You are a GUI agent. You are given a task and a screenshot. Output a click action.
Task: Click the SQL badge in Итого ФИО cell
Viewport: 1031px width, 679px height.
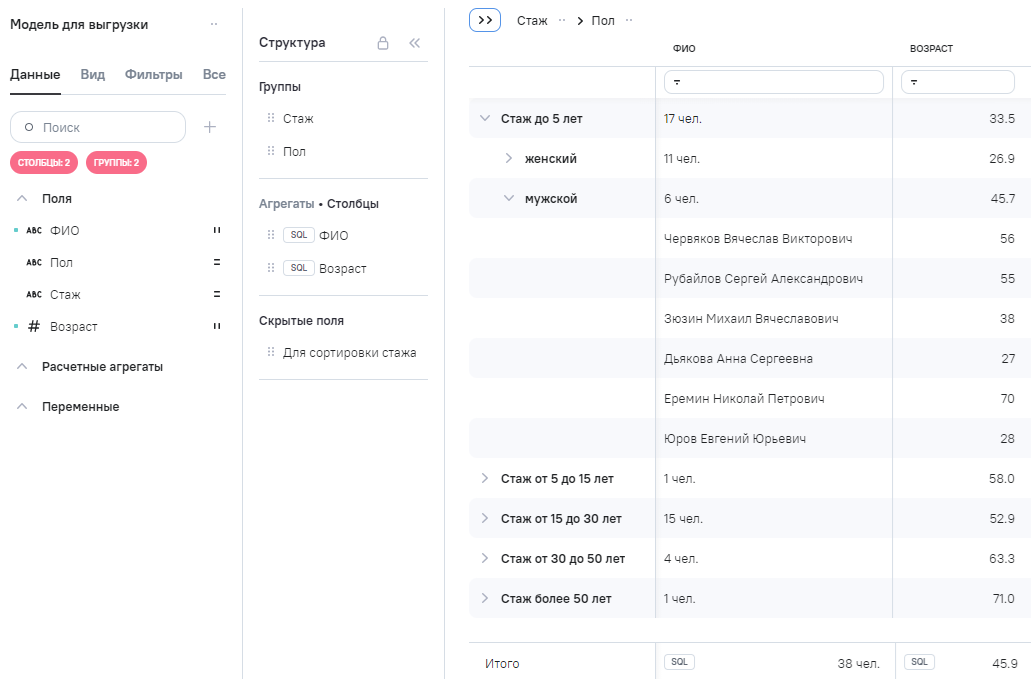coord(679,662)
